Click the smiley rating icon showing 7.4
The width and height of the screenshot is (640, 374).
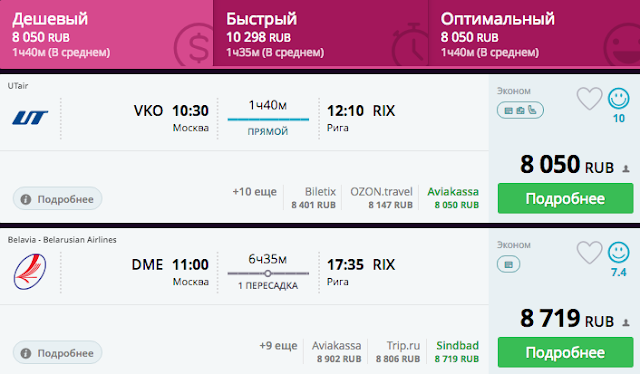[619, 252]
